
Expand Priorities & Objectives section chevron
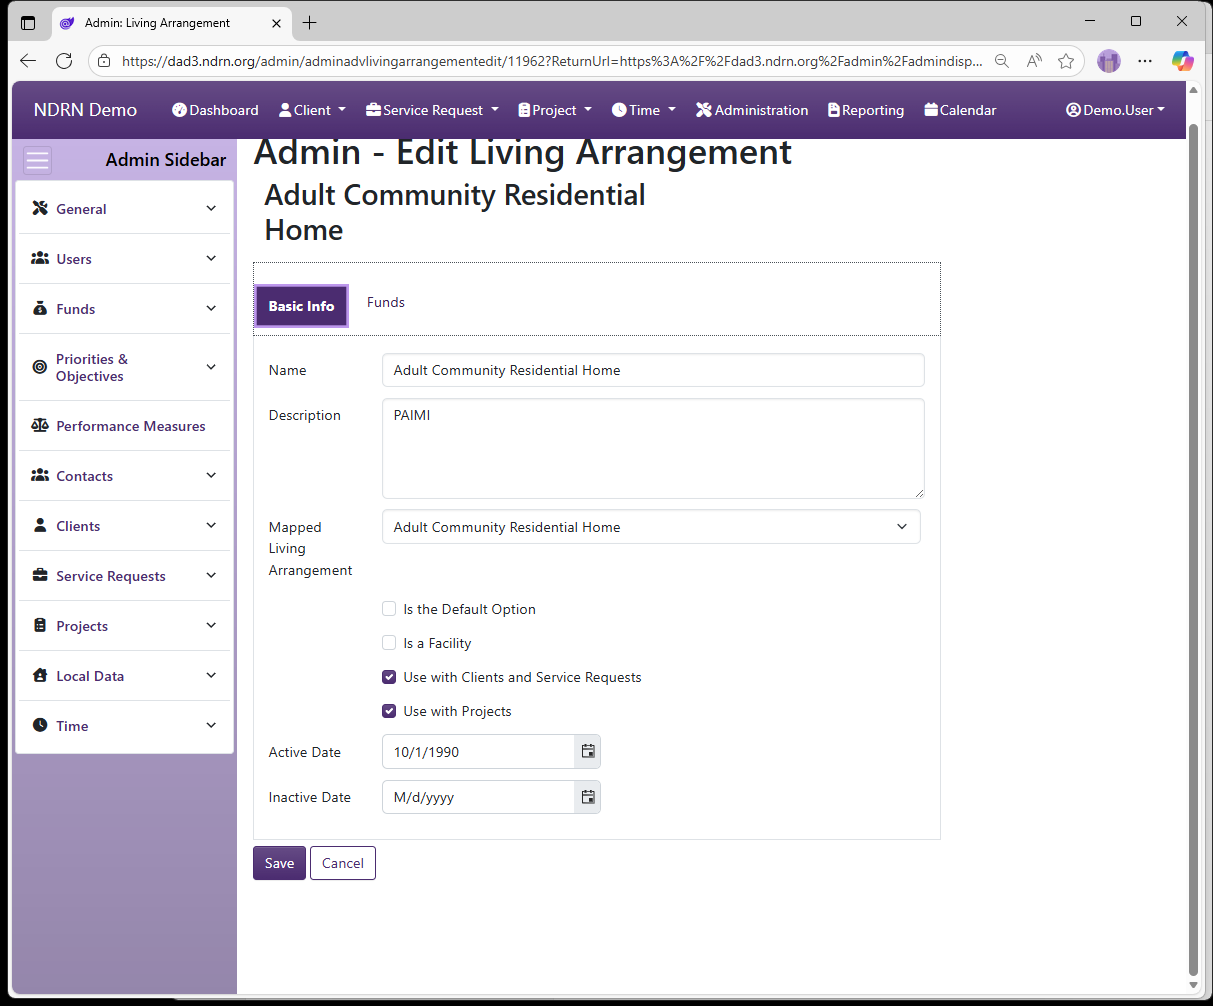211,367
